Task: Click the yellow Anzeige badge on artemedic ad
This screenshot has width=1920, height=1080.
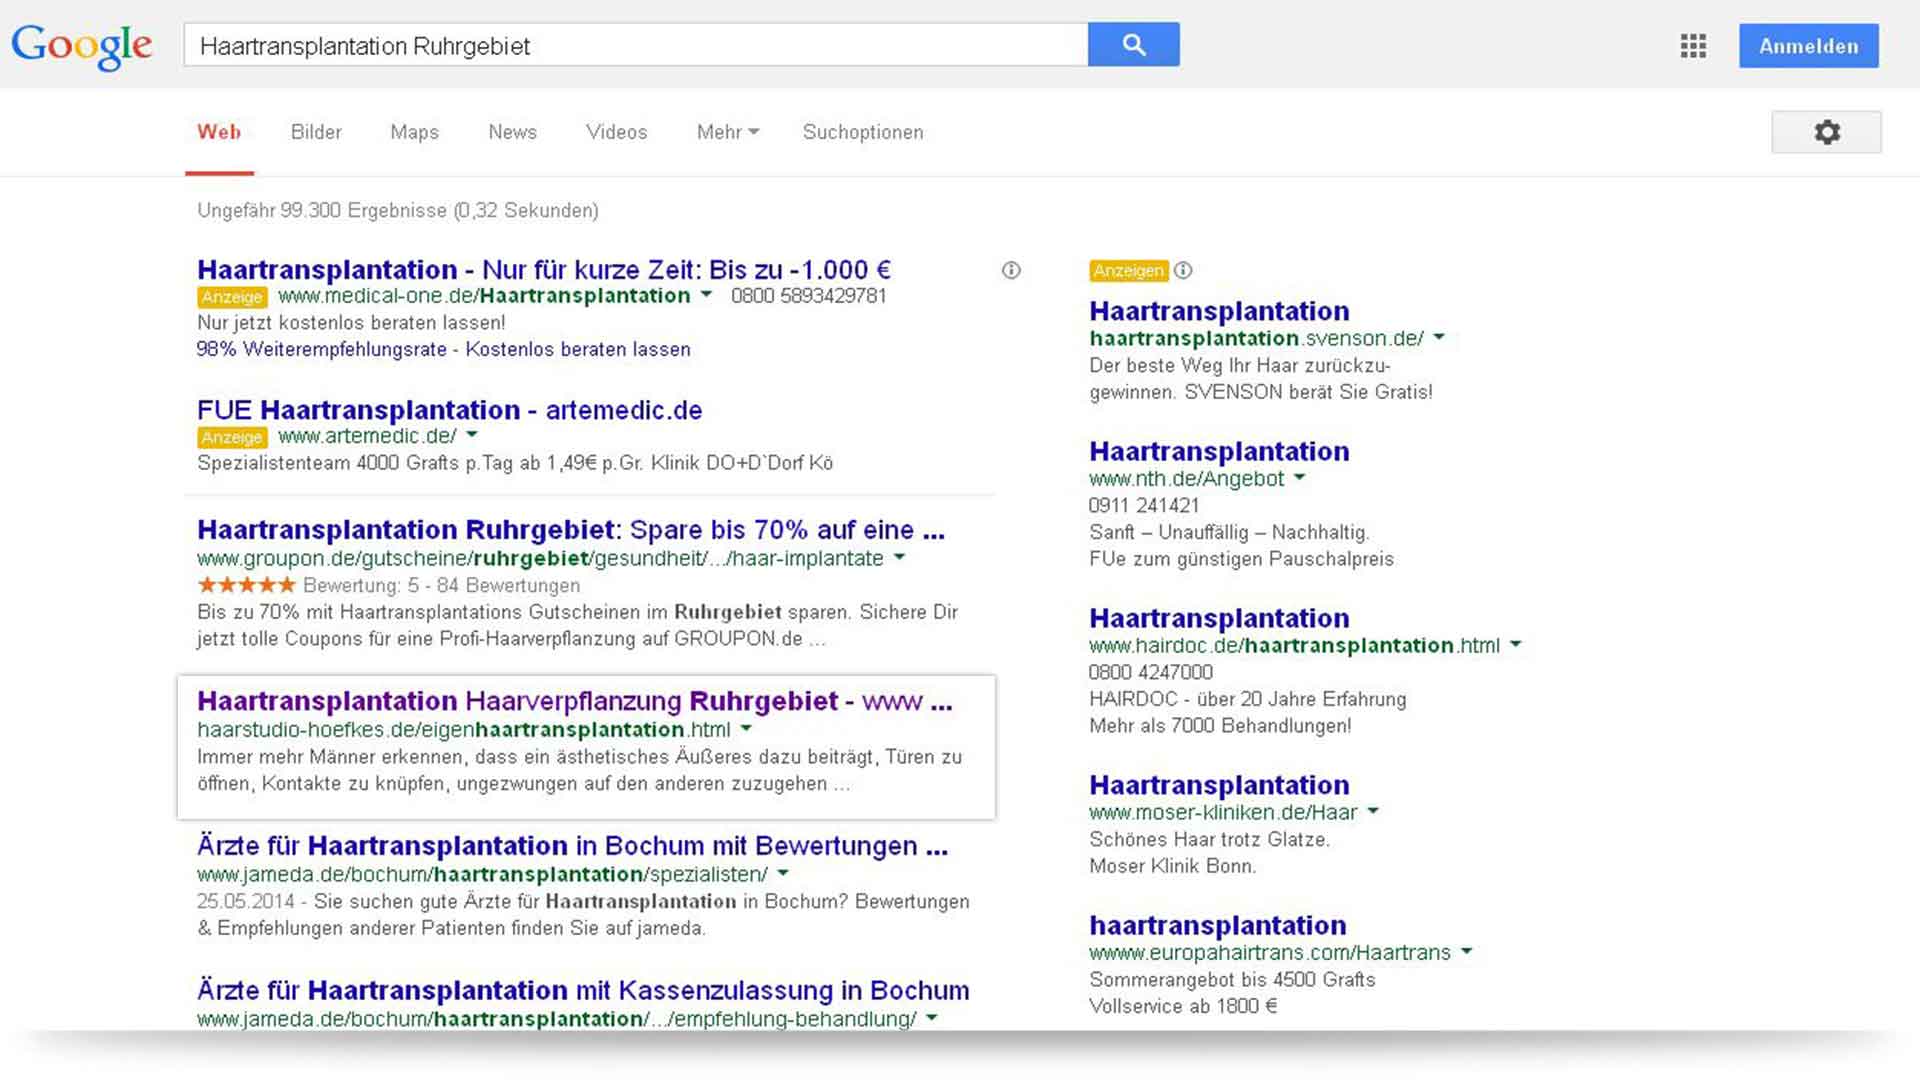Action: pos(232,437)
